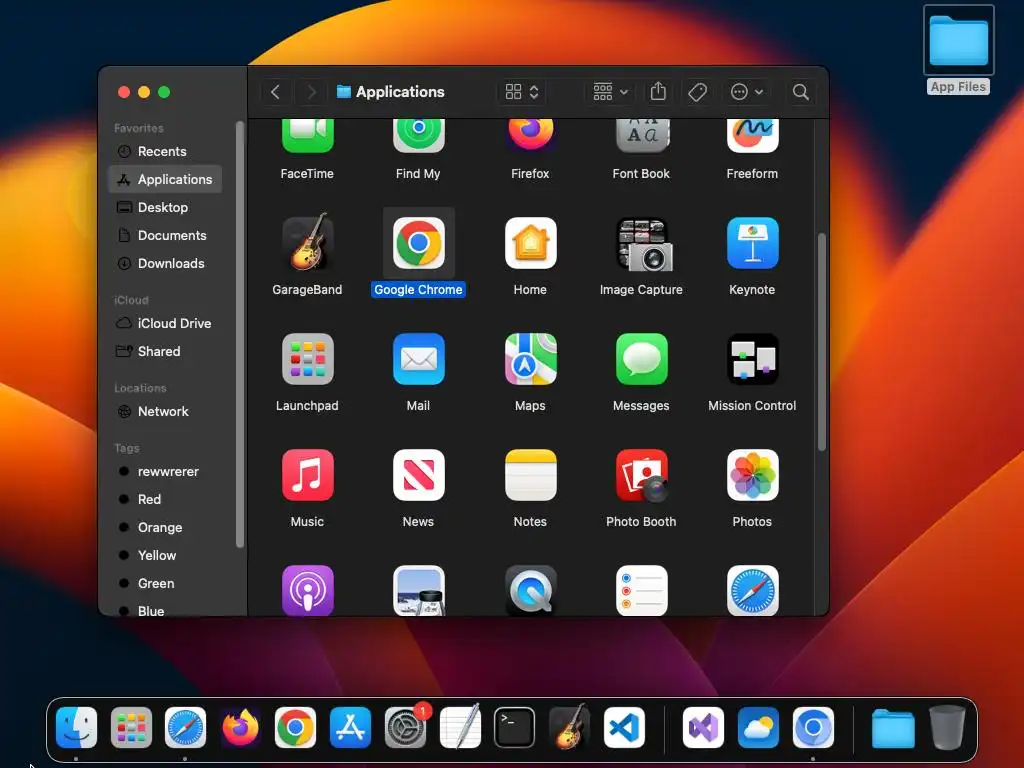Open the Dock folder stack
The image size is (1024, 768).
893,728
